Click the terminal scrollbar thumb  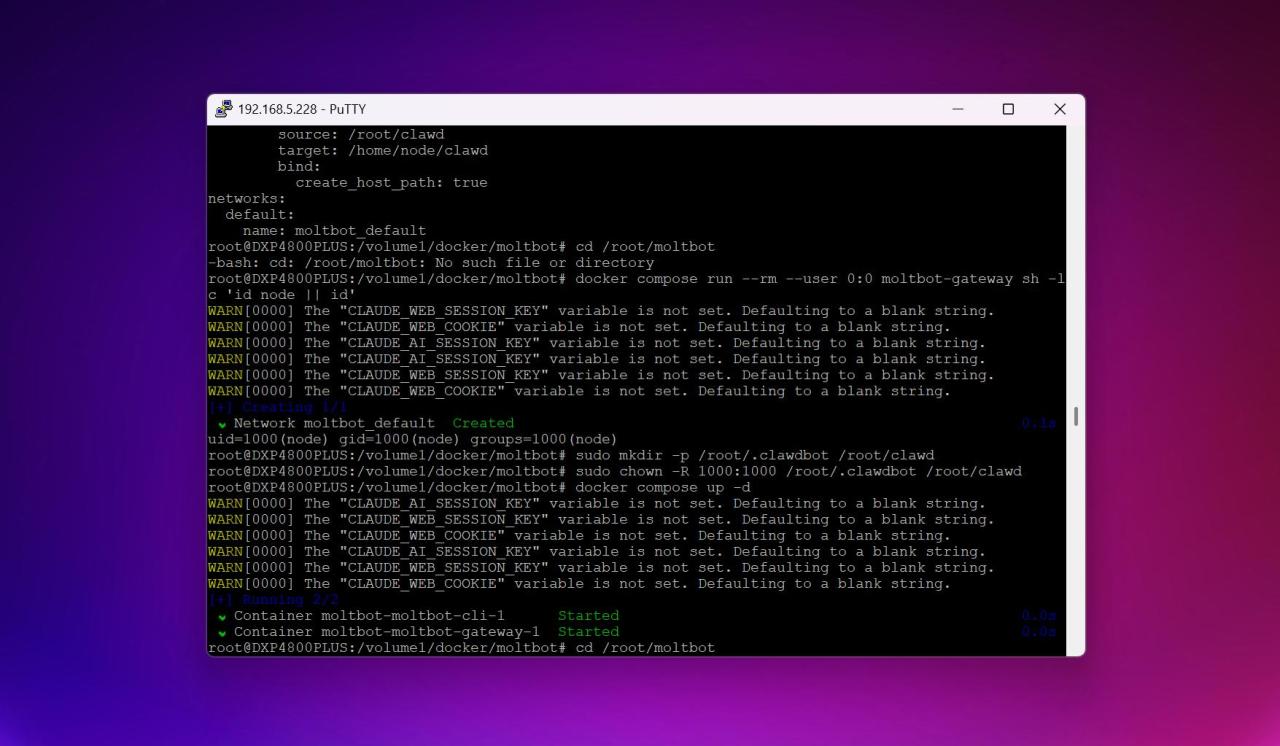click(1076, 416)
